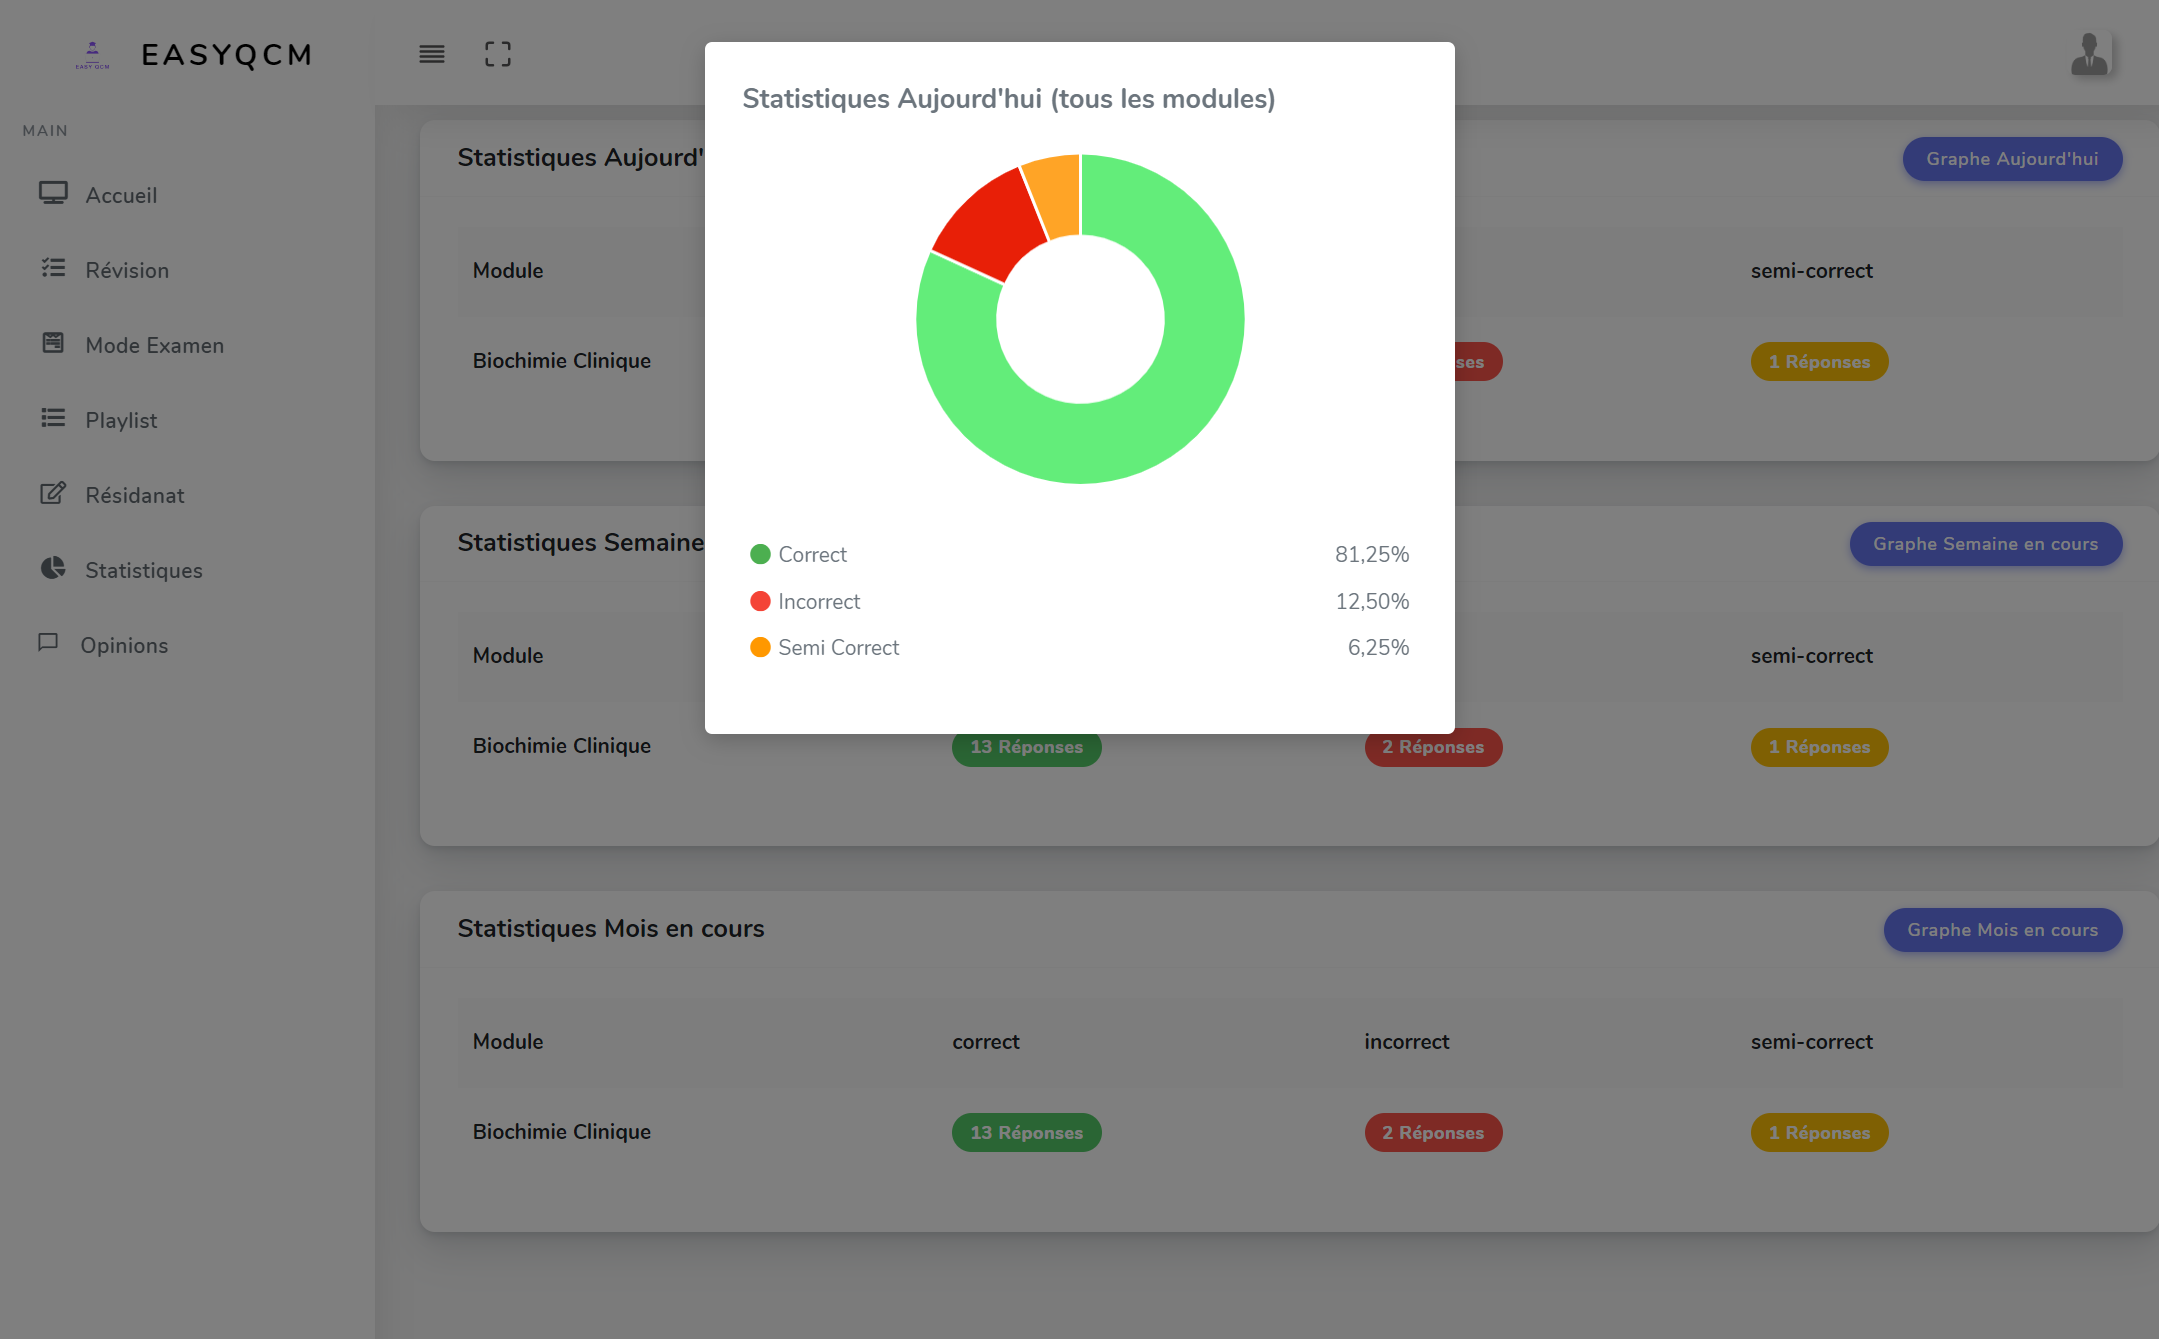Click the Statistiques sidebar icon
2159x1339 pixels.
click(x=52, y=569)
